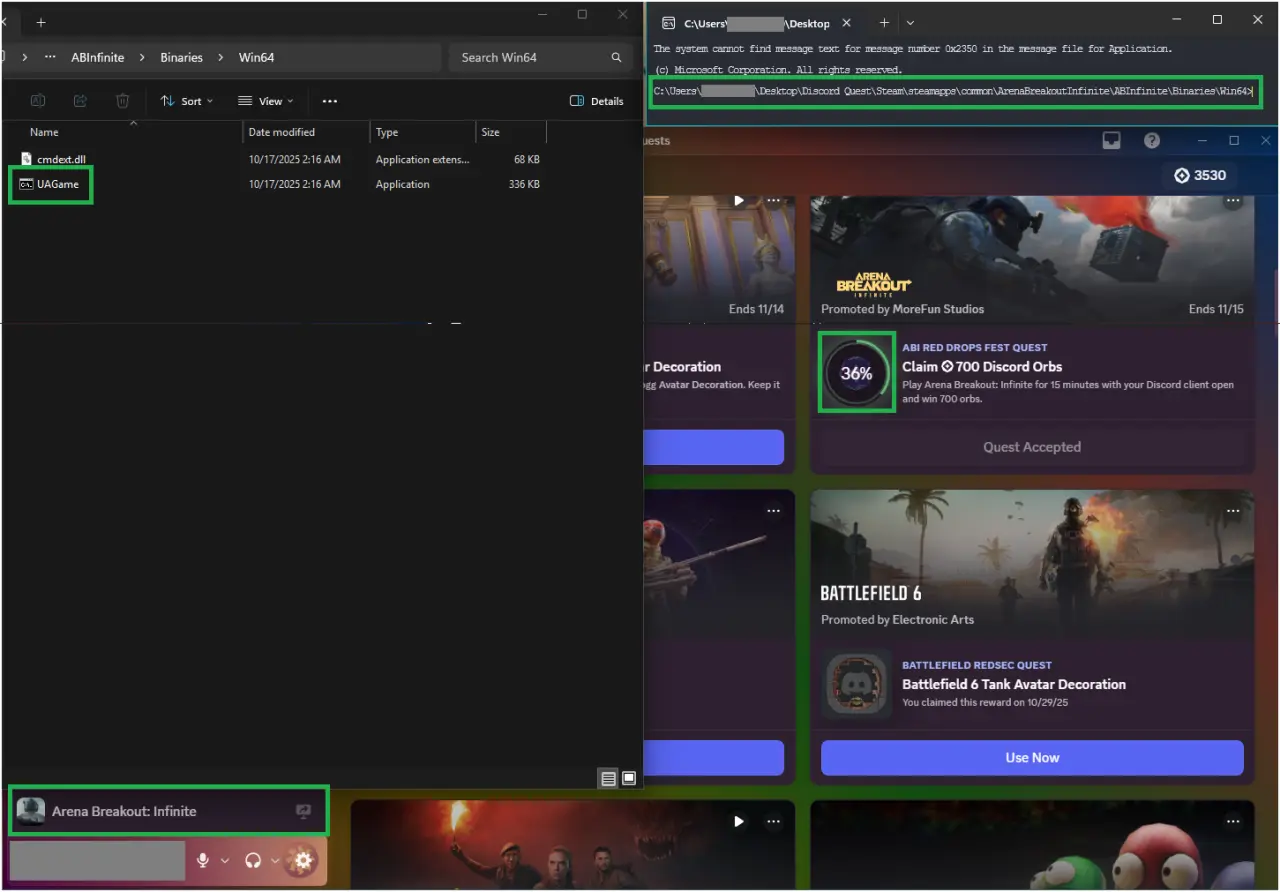Select the C:\Users Desktop terminal tab

pos(757,22)
